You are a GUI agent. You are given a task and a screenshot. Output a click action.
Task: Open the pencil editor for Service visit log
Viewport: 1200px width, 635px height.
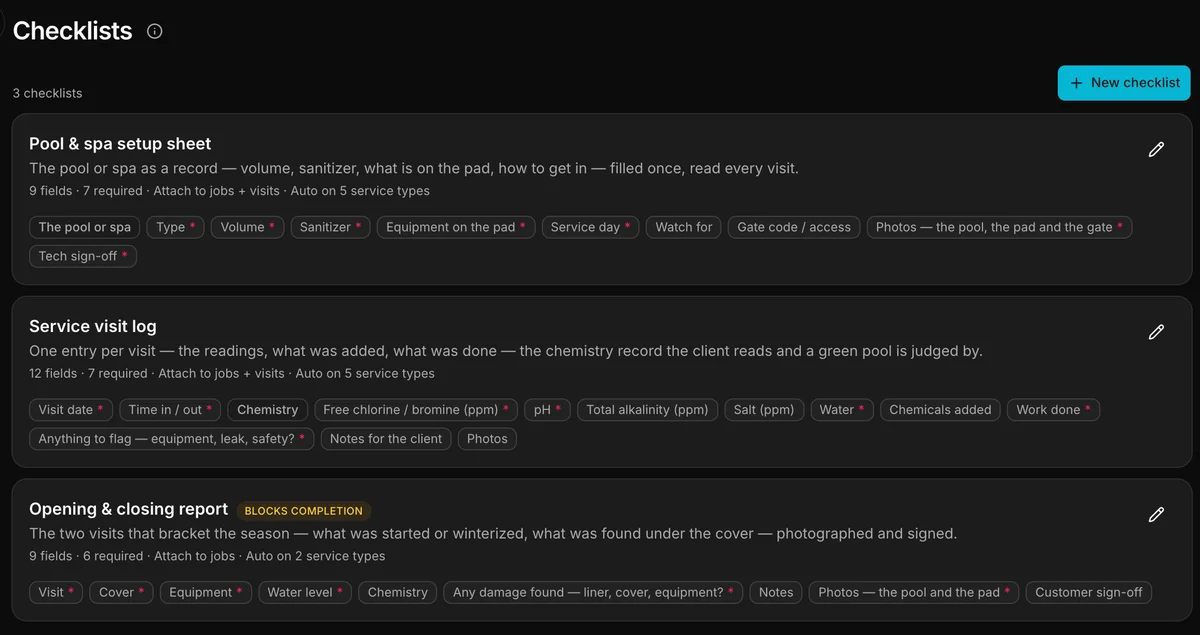[1156, 332]
